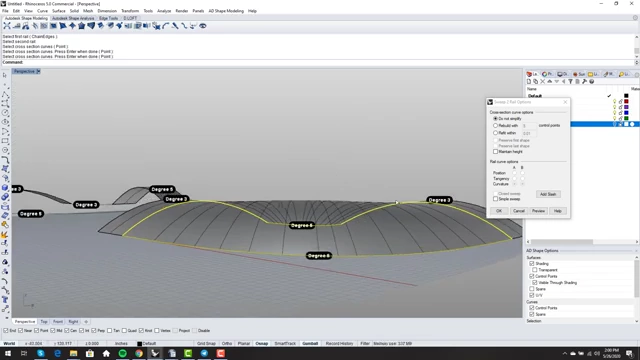
Task: Click the Preview button in sweep dialog
Action: pos(538,211)
